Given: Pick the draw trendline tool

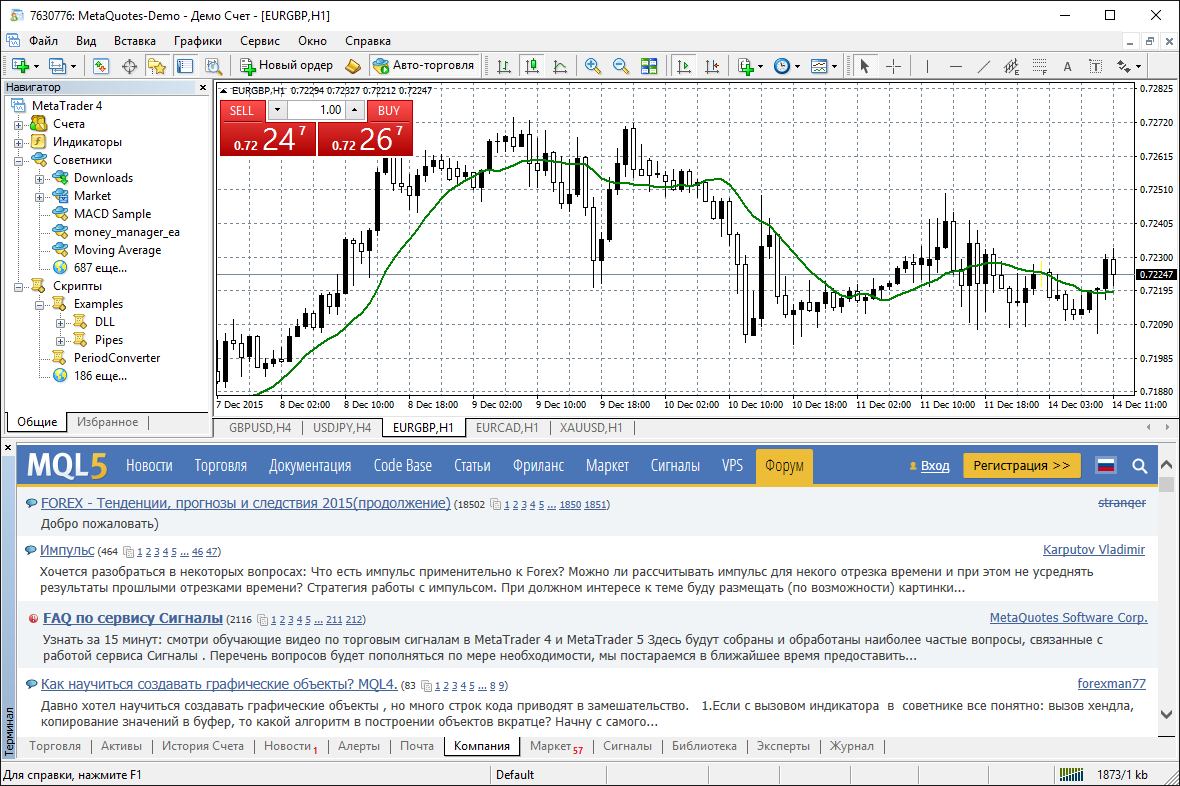Looking at the screenshot, I should [x=983, y=66].
